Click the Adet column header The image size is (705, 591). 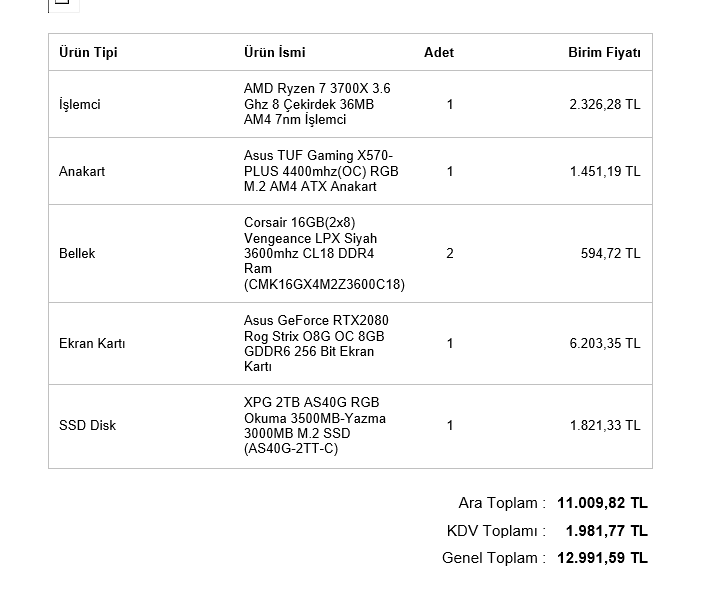coord(439,52)
